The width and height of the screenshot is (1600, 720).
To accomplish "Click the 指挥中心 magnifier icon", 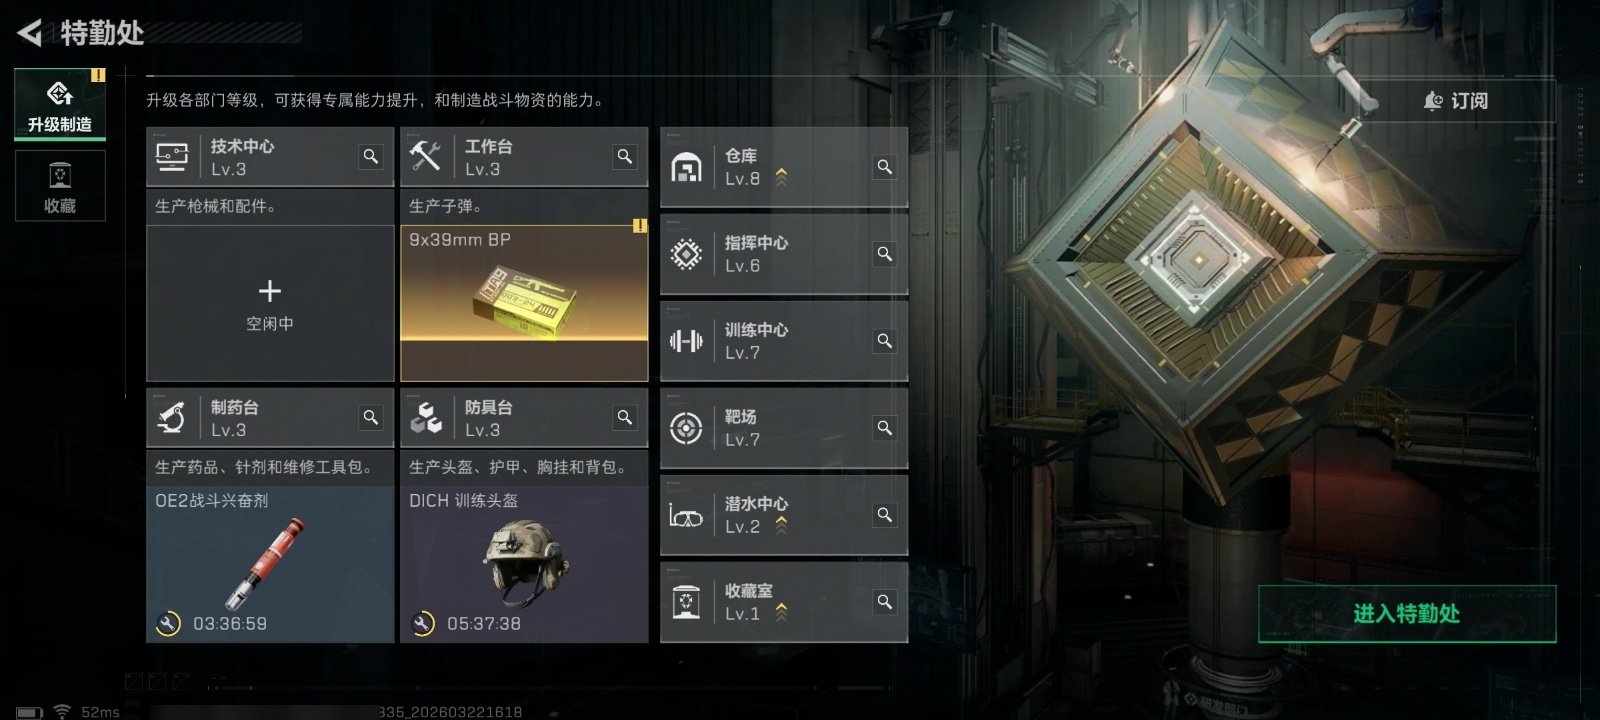I will (885, 254).
